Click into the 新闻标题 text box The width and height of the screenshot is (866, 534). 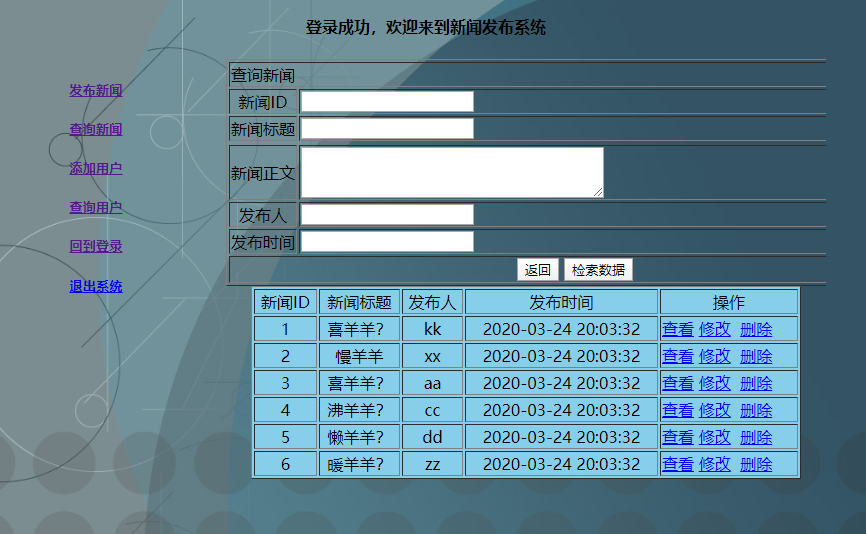[x=387, y=129]
